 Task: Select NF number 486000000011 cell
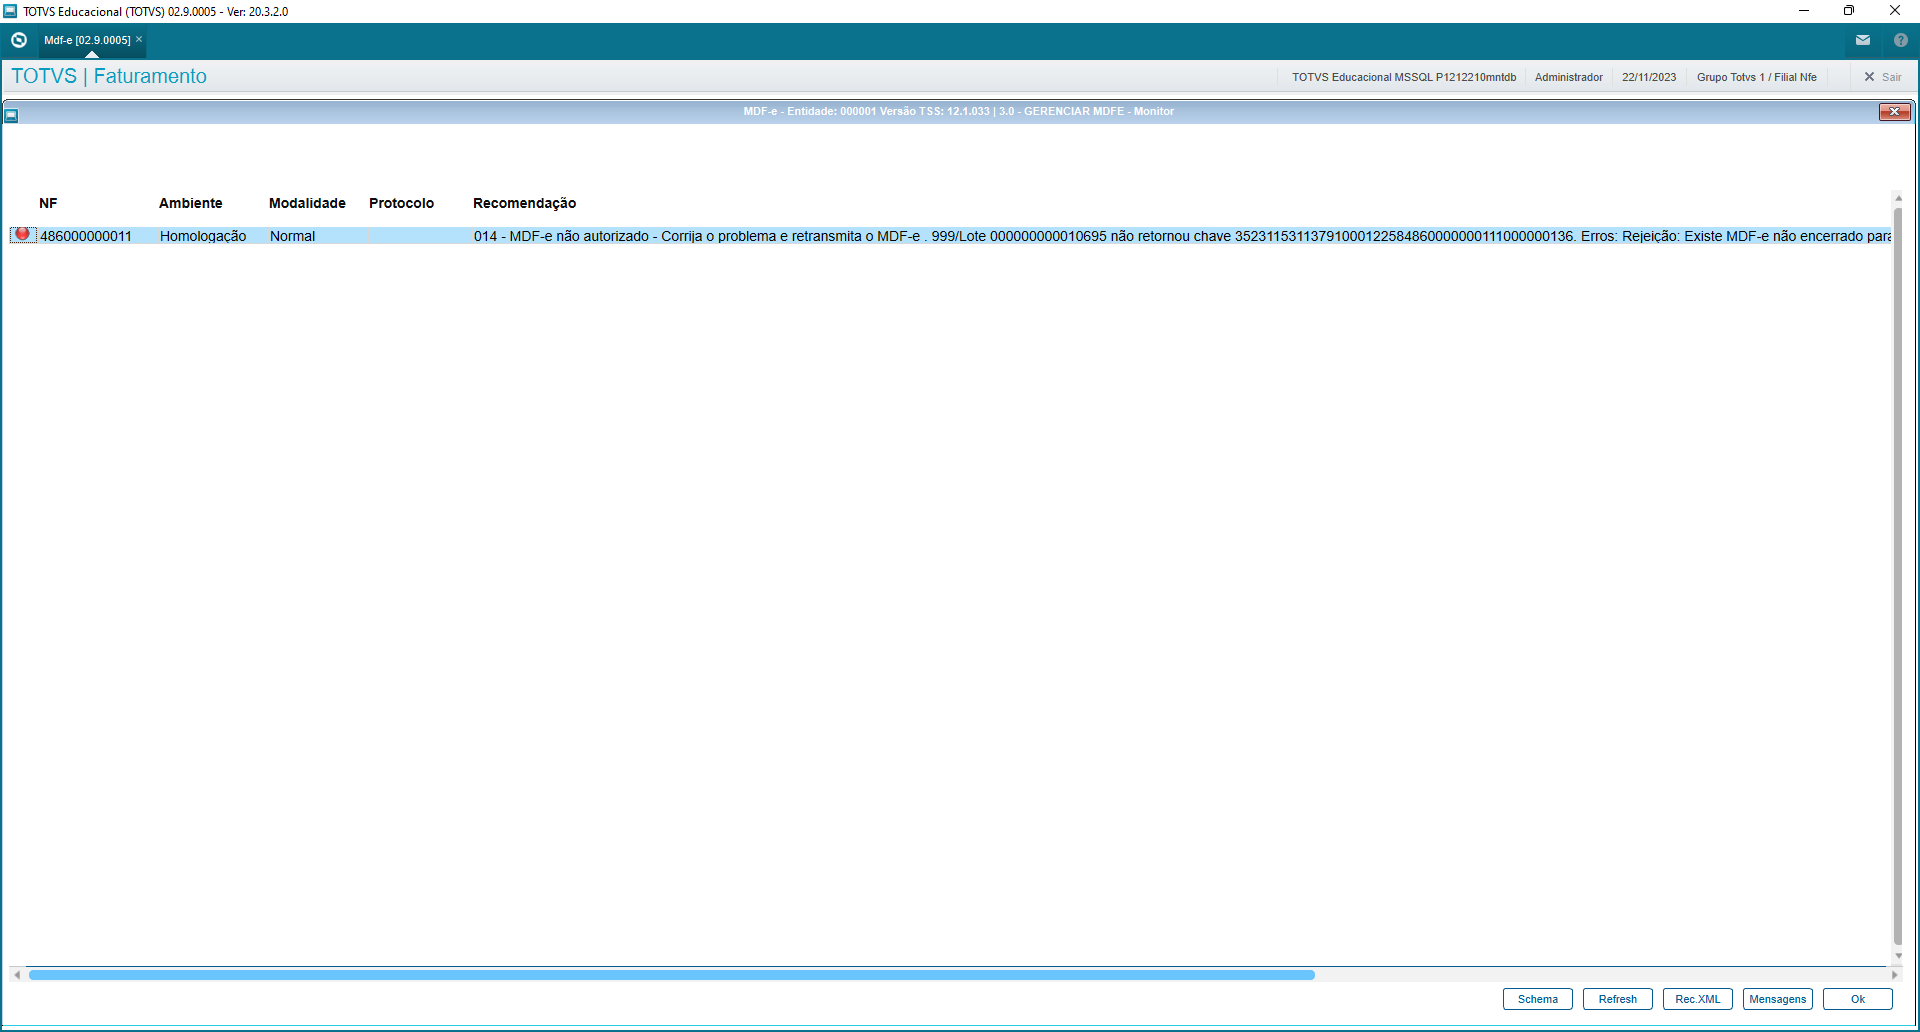(x=86, y=236)
